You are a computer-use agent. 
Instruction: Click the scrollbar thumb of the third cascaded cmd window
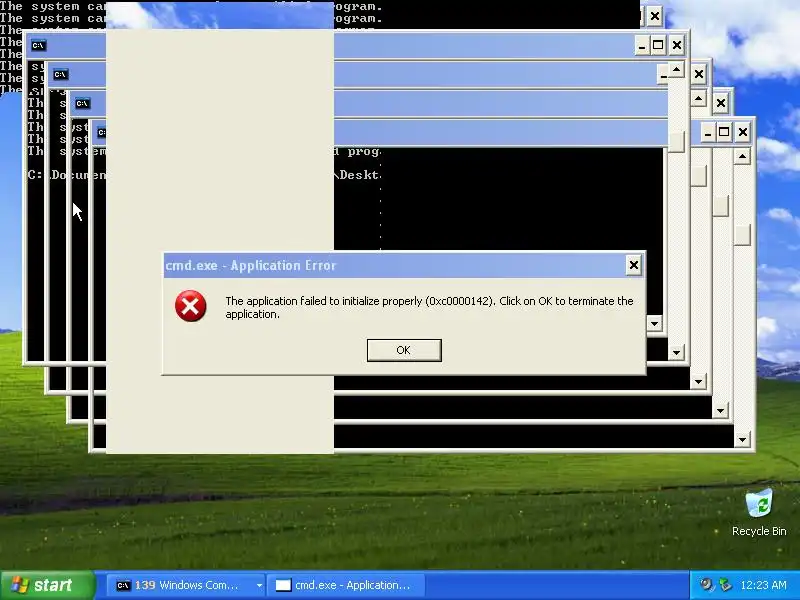(720, 206)
